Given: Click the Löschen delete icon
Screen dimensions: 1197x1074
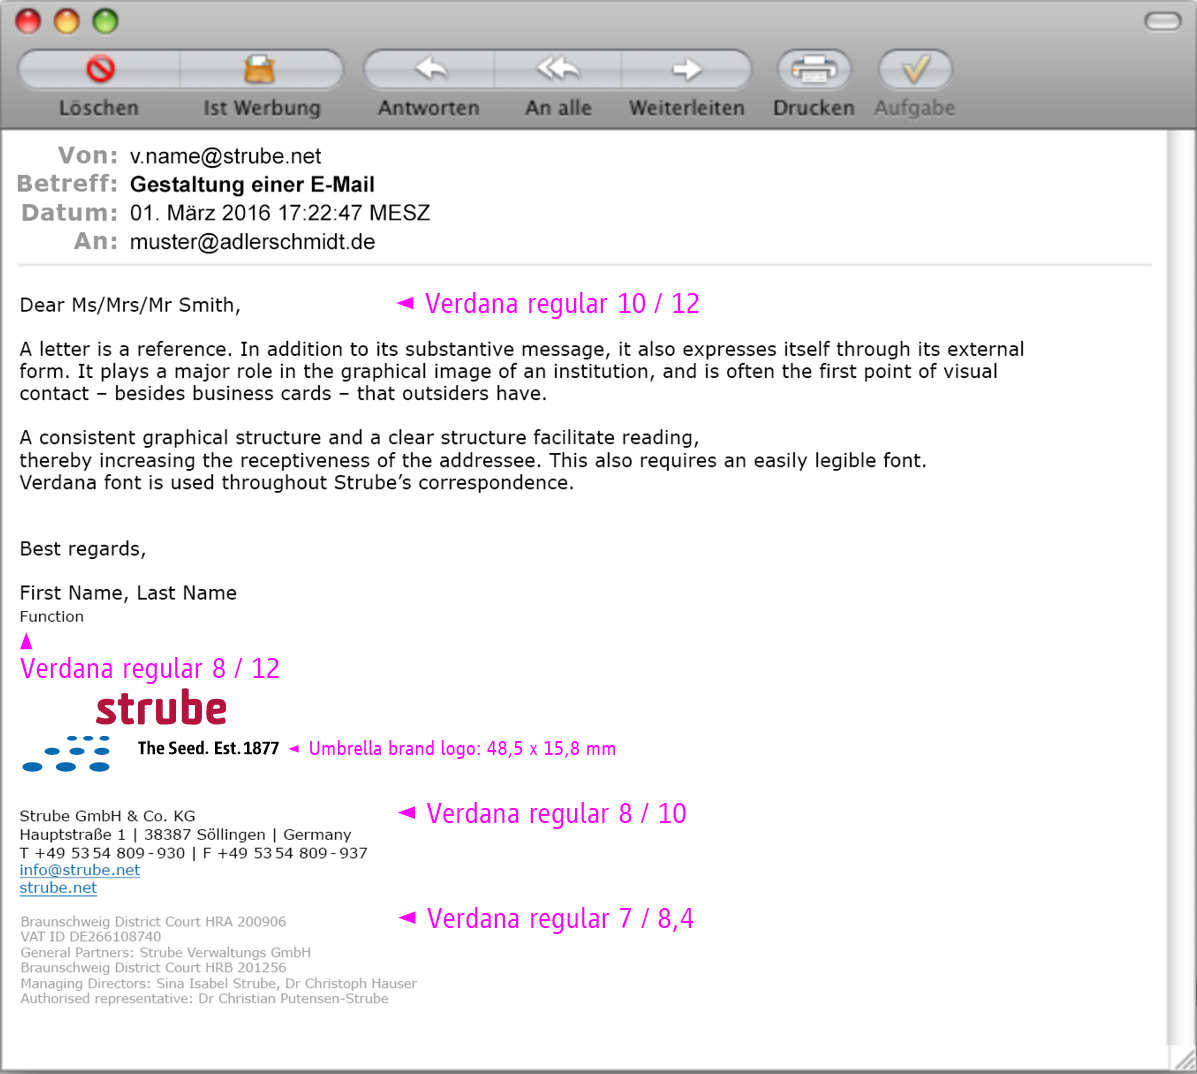Looking at the screenshot, I should [100, 70].
